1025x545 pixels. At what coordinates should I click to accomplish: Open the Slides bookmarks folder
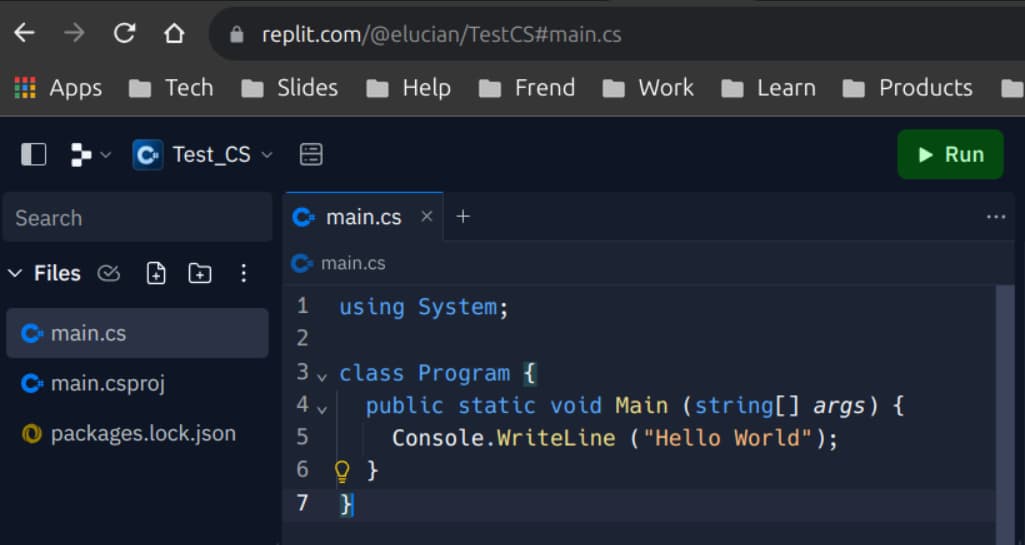(290, 88)
